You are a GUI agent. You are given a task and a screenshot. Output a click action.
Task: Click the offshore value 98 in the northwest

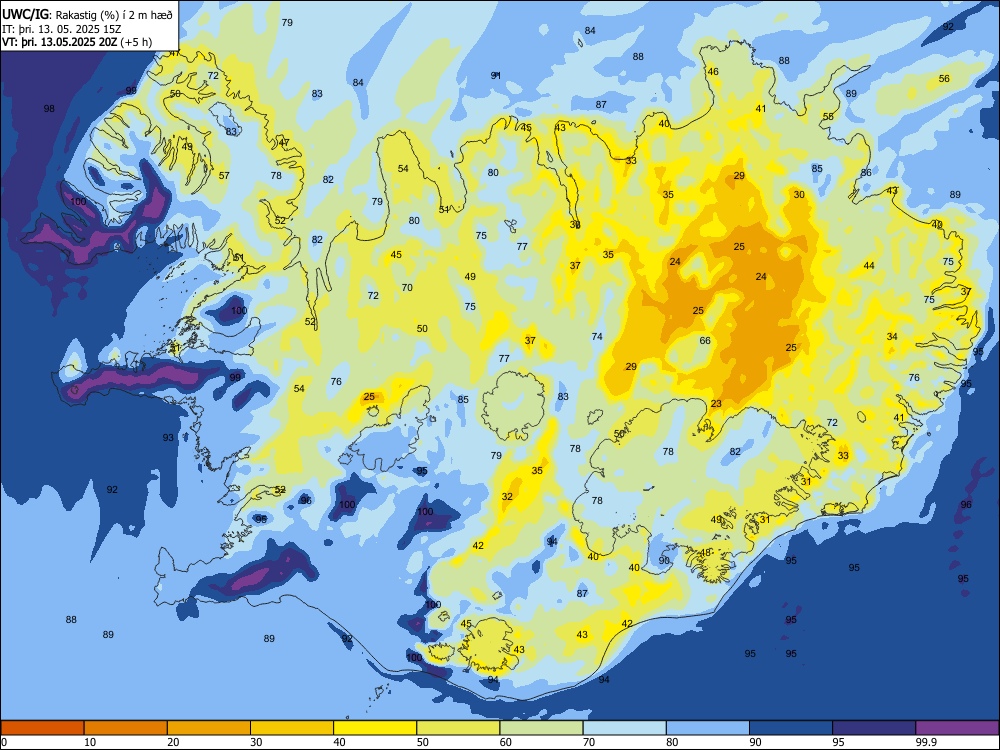pyautogui.click(x=49, y=109)
